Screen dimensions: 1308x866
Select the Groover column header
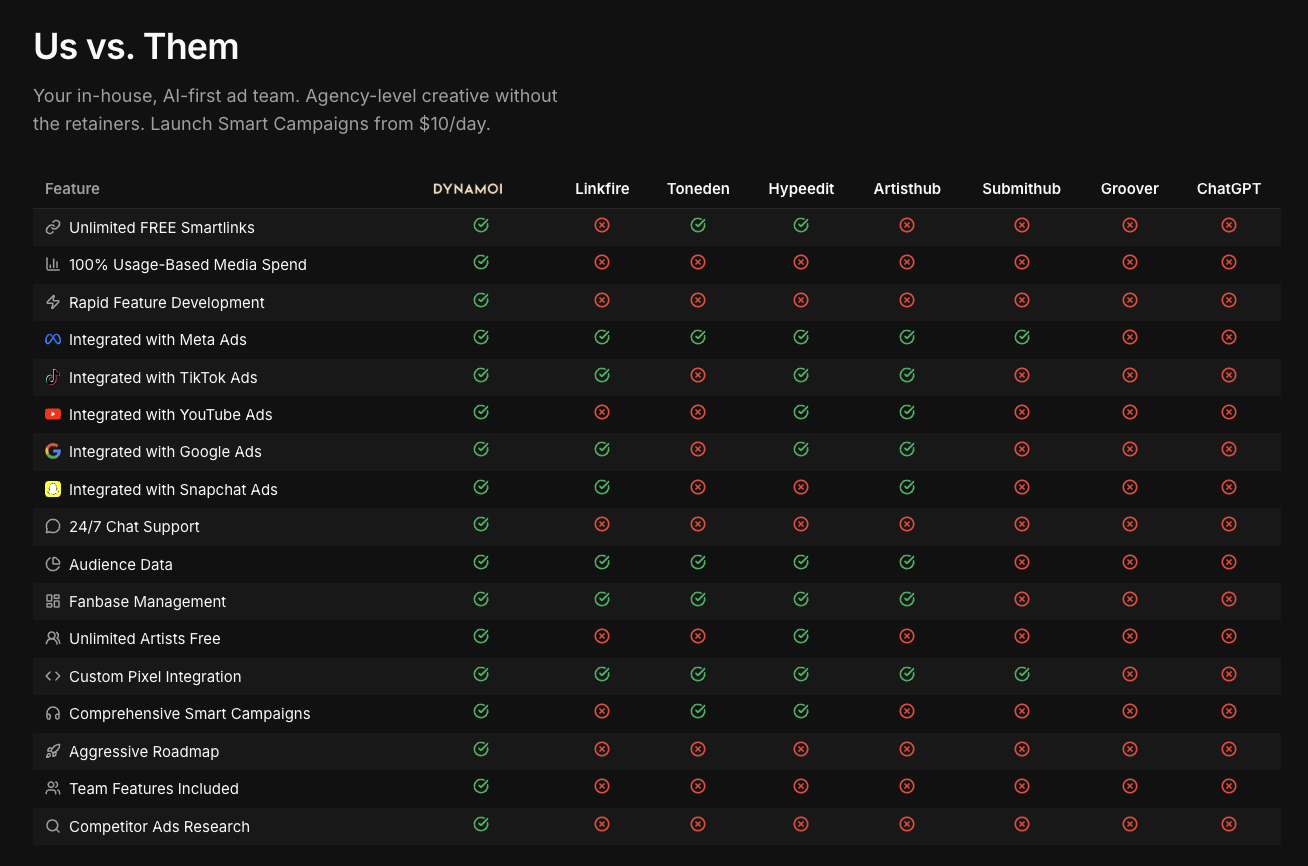1129,188
